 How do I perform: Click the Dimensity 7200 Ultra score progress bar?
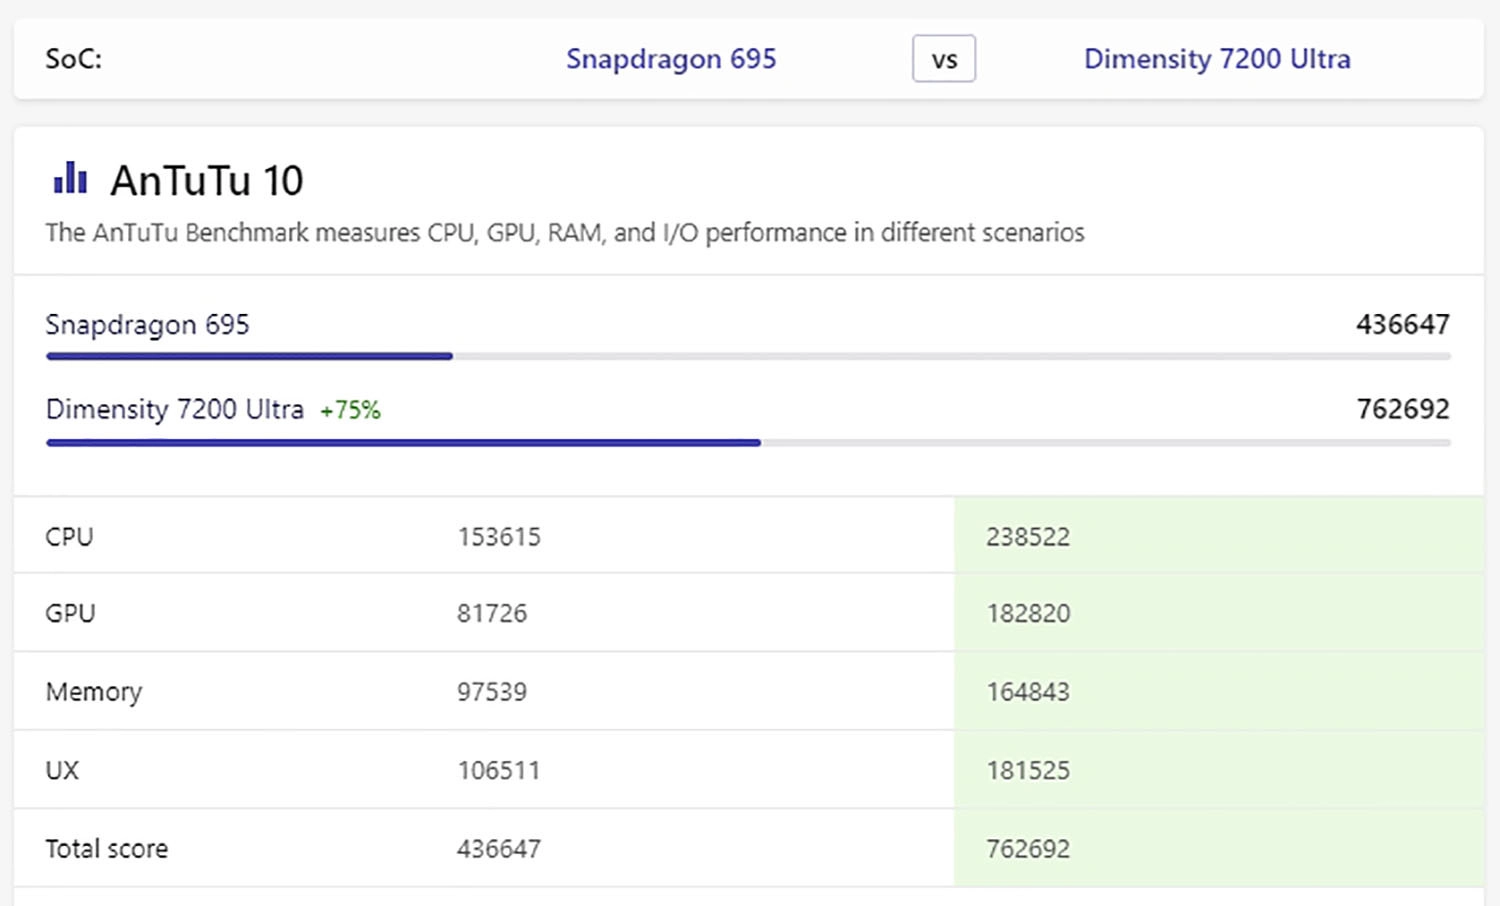(x=748, y=442)
